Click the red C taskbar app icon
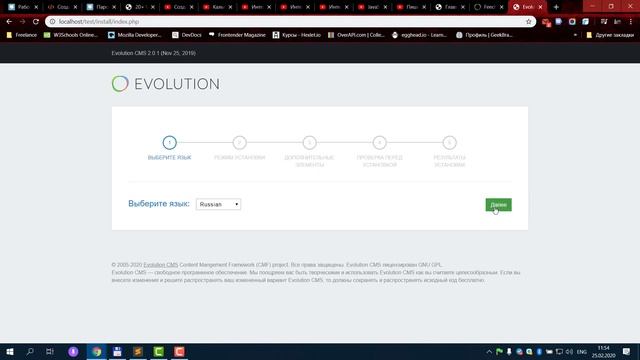Image resolution: width=640 pixels, height=360 pixels. (x=179, y=351)
